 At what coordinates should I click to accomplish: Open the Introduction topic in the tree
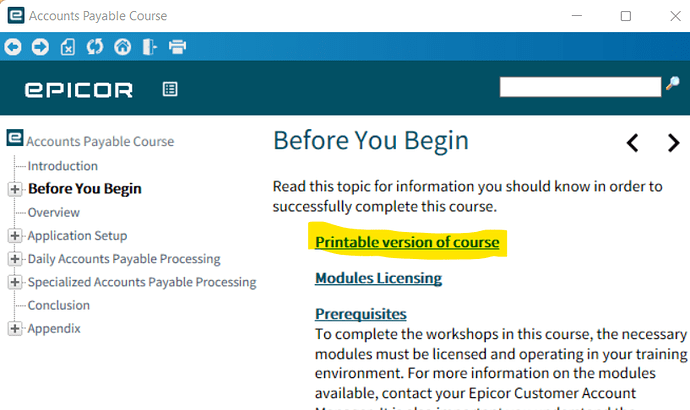62,166
